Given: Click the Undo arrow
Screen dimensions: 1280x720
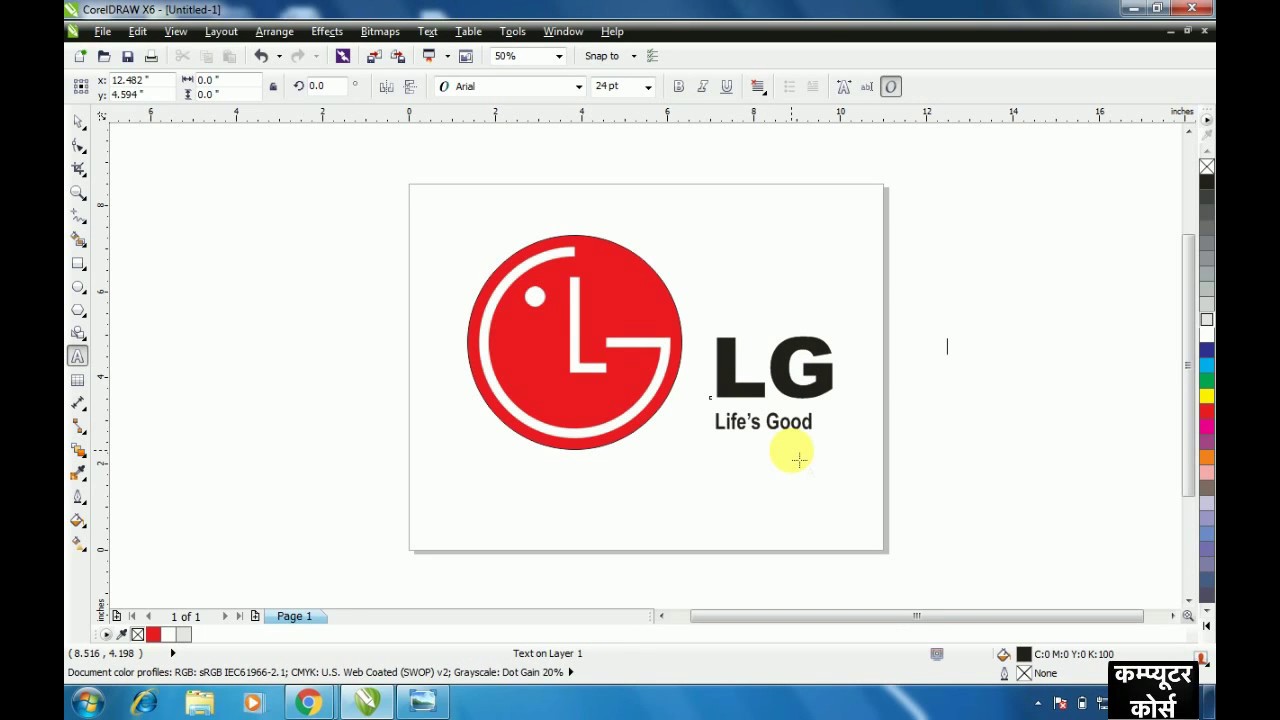Looking at the screenshot, I should point(261,56).
